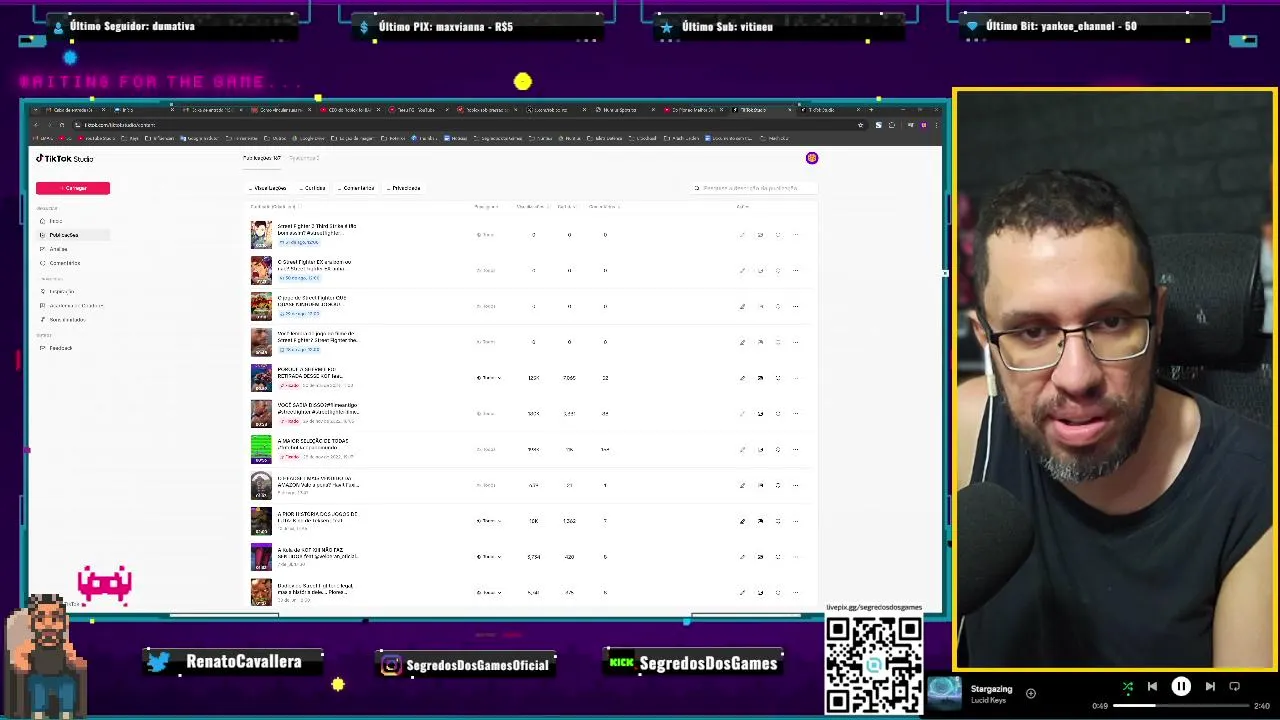Click the SegredosDosGames Kick label
The width and height of the screenshot is (1280, 720).
pyautogui.click(x=693, y=663)
